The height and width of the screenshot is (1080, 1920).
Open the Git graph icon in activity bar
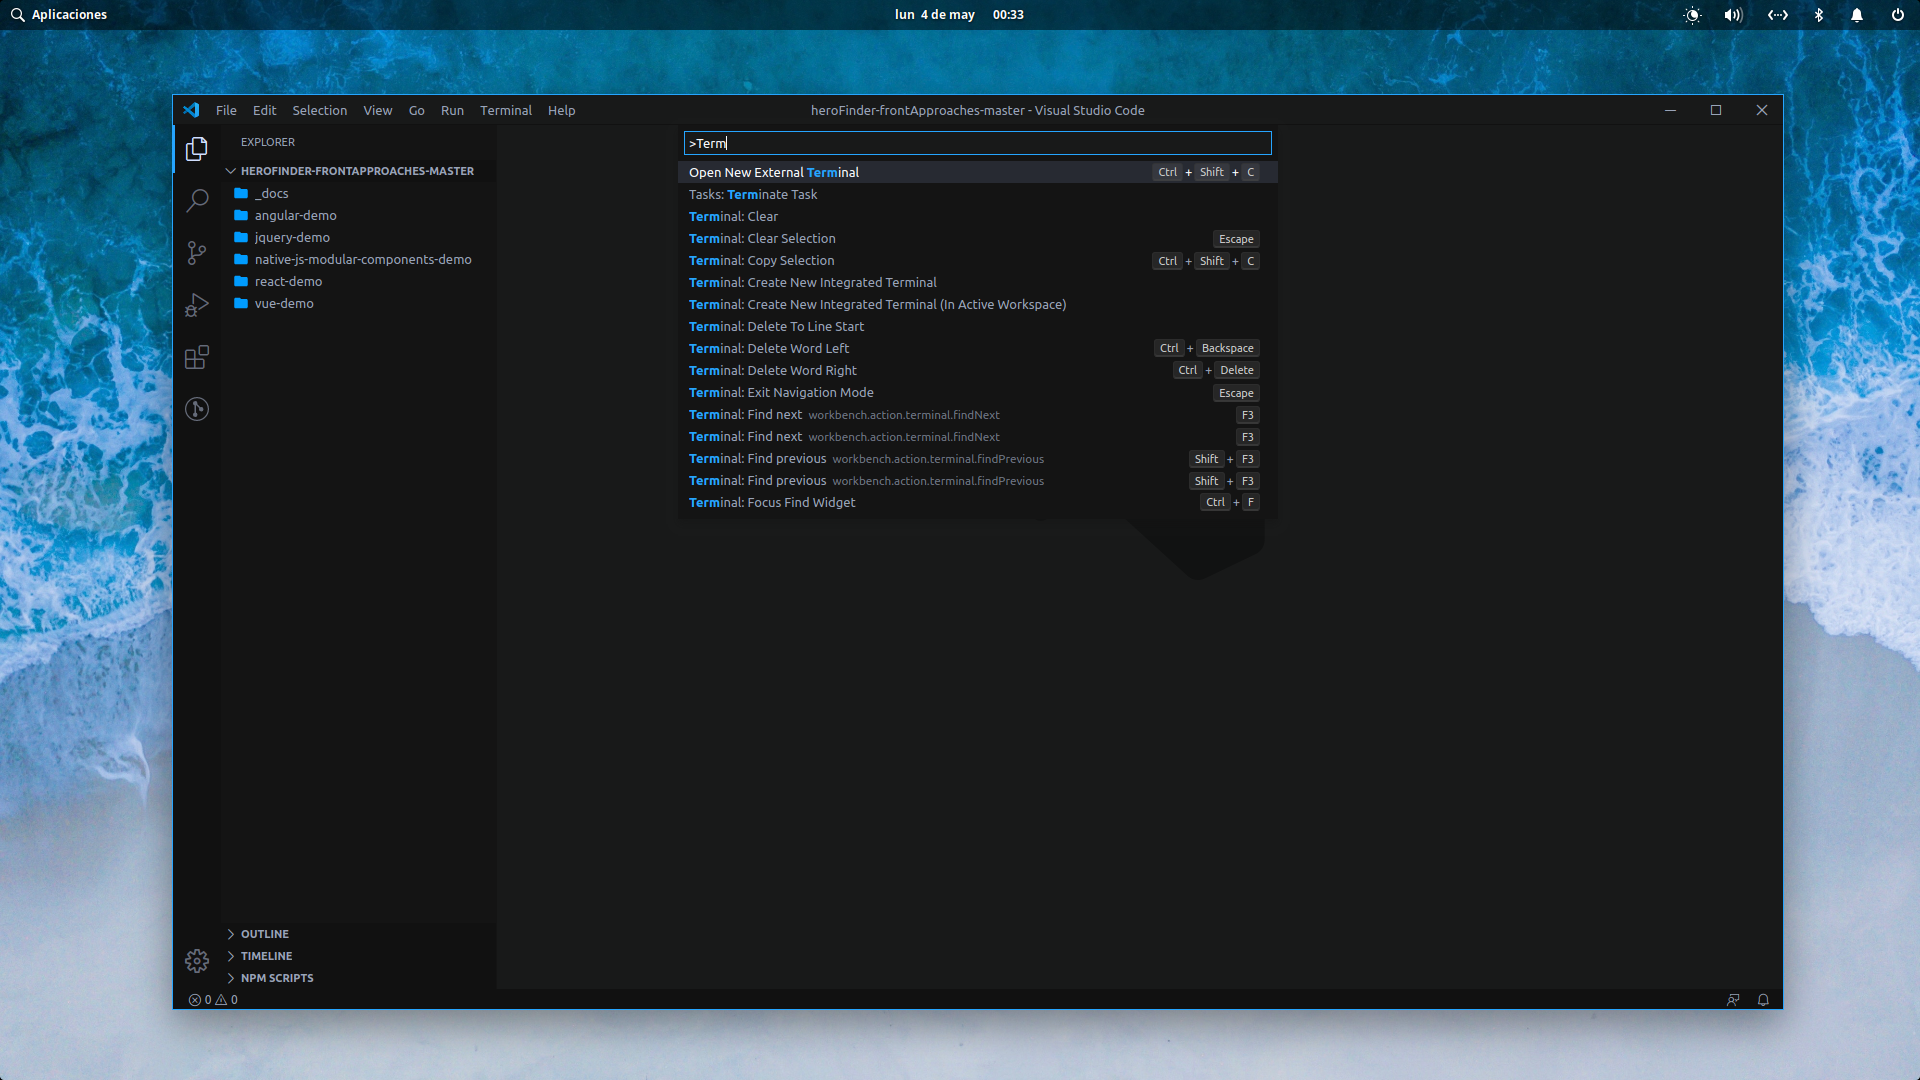point(197,409)
